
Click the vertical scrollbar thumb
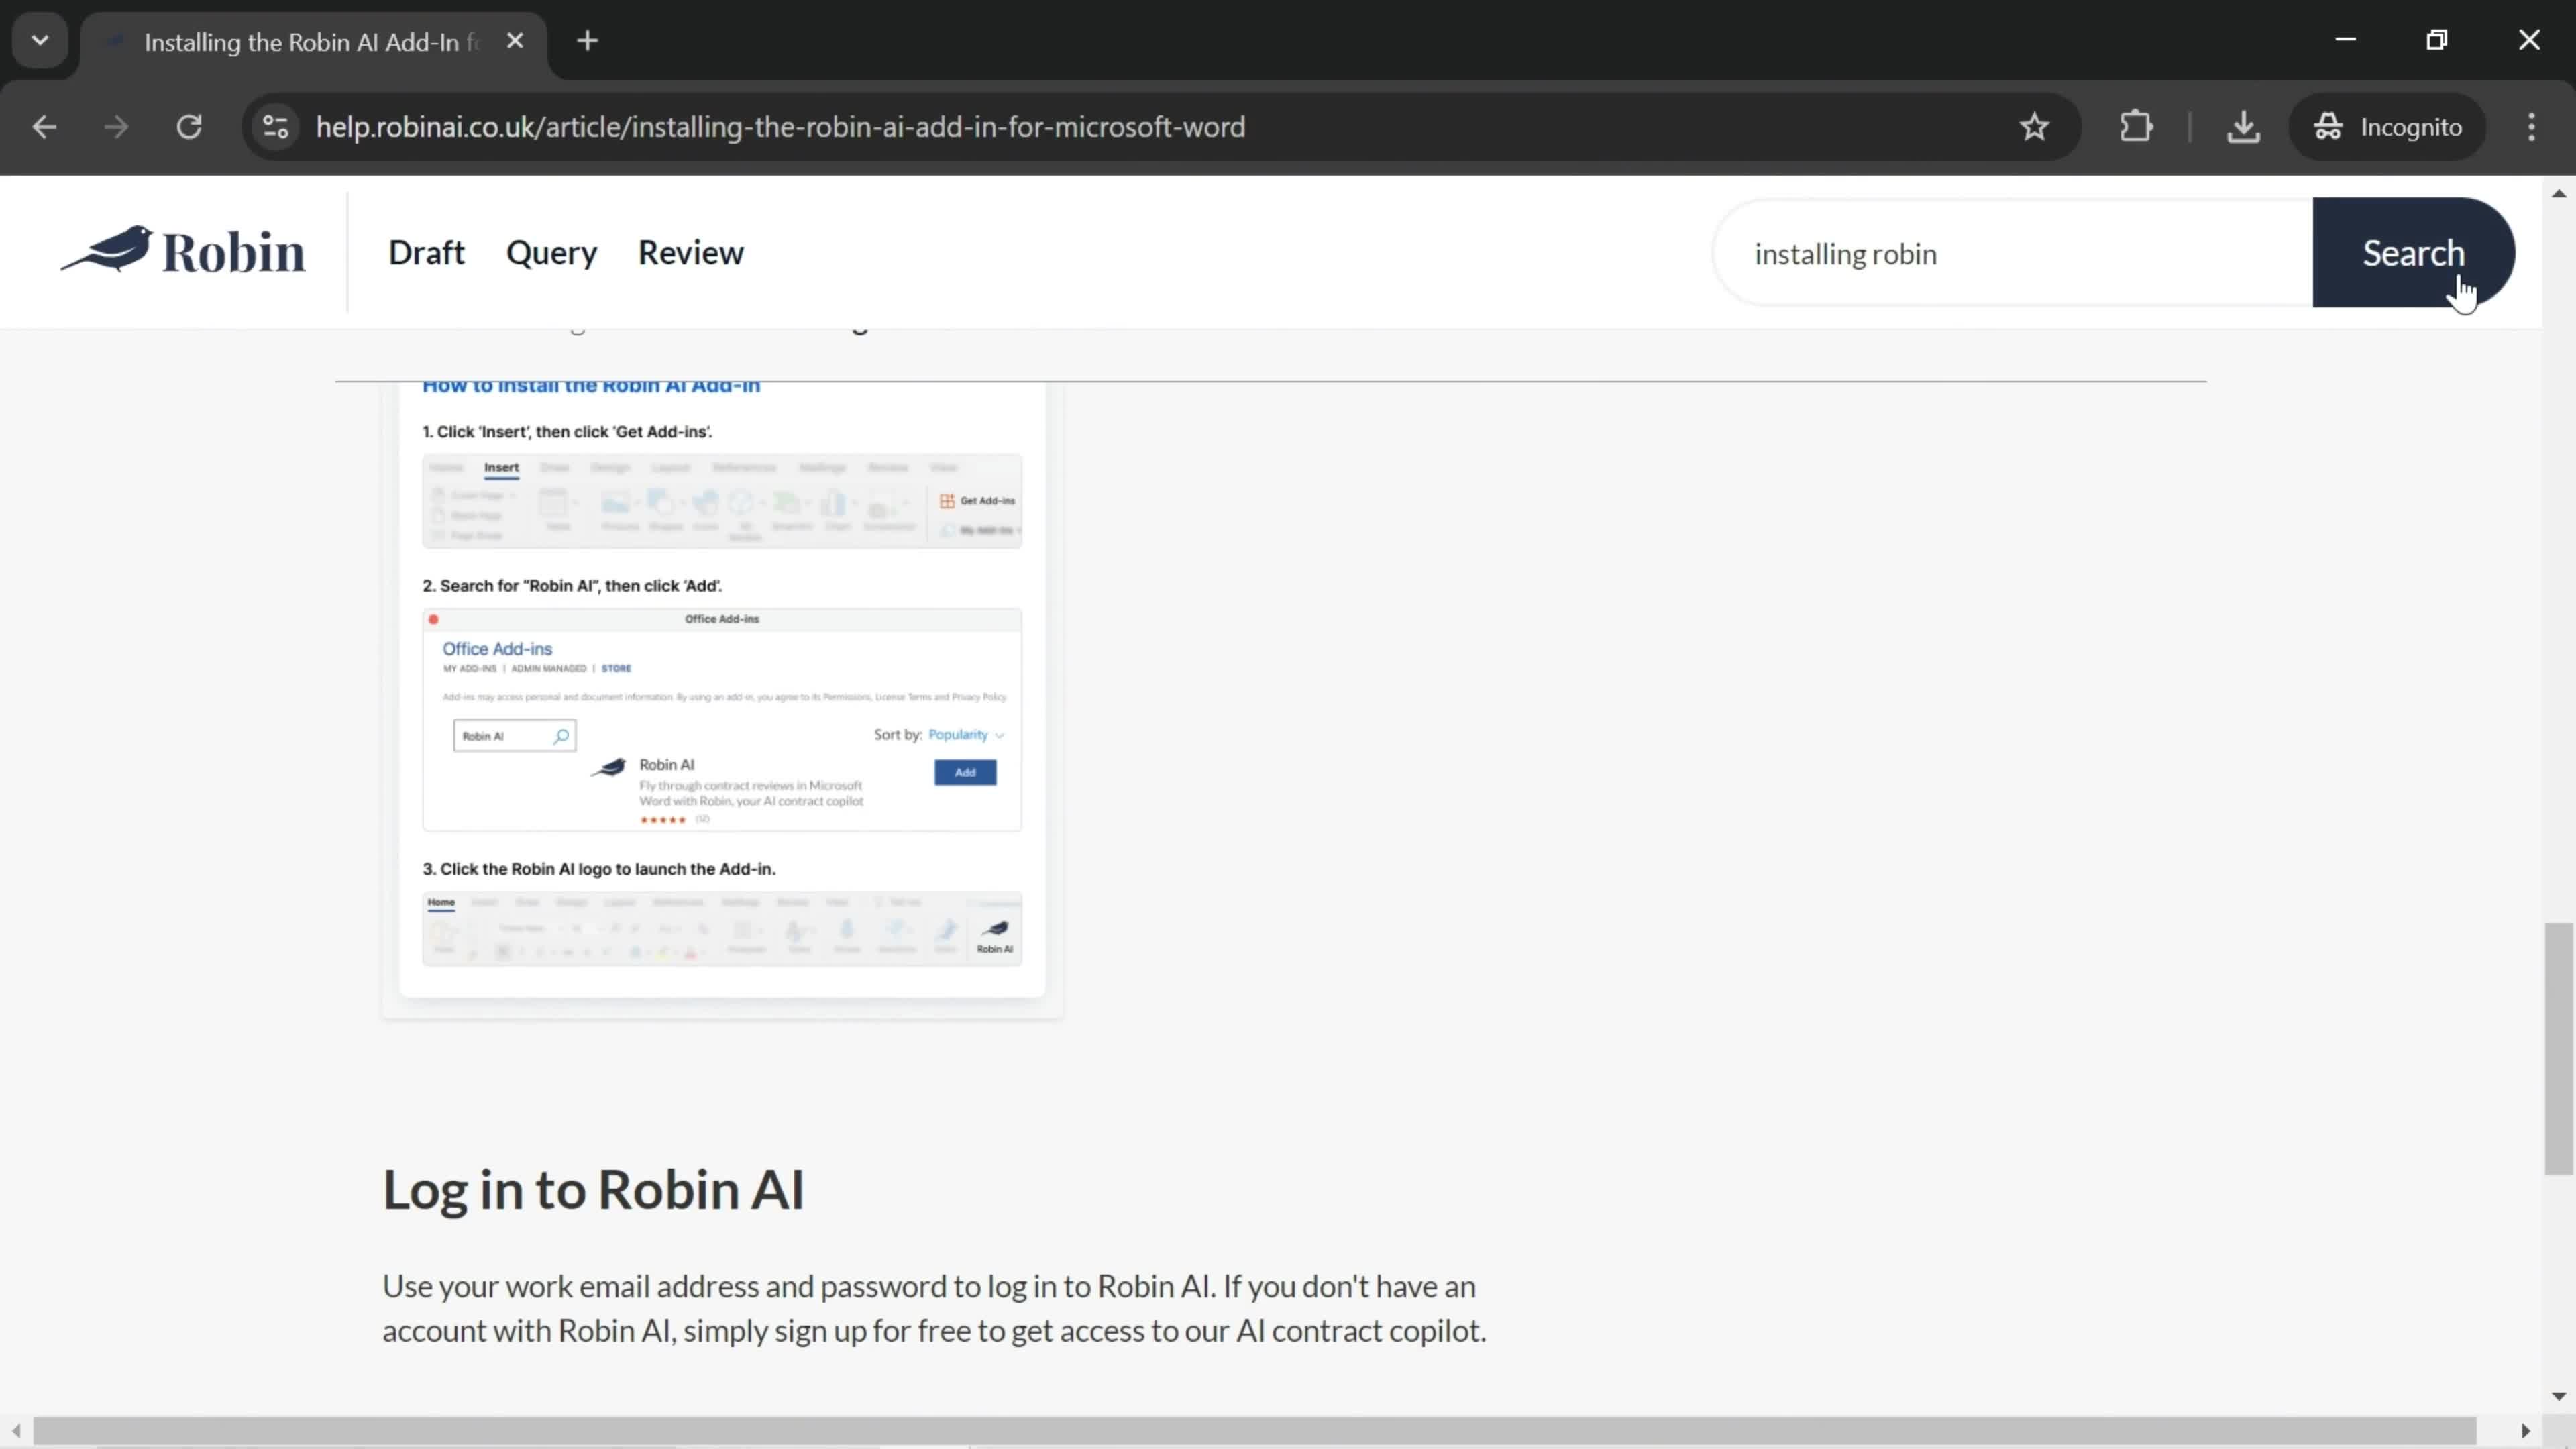(2558, 1049)
